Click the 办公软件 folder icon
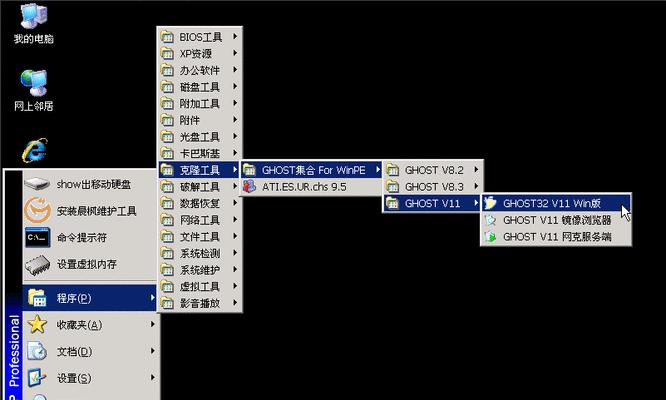Viewport: 666px width, 400px height. [167, 70]
